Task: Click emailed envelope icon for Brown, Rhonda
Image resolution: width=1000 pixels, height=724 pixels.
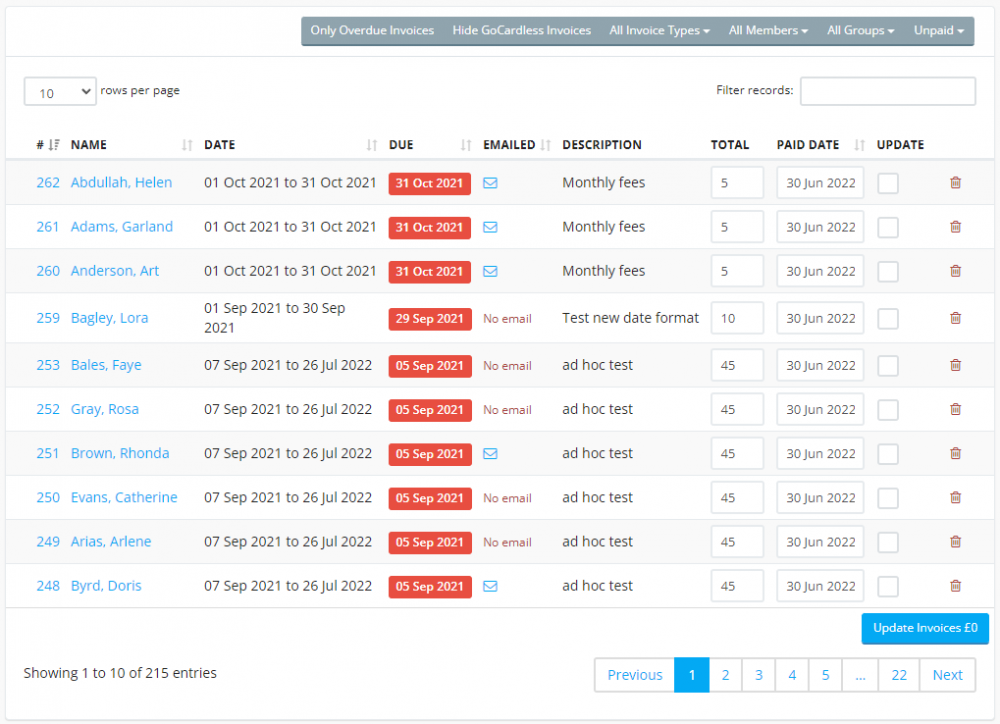Action: pos(490,454)
